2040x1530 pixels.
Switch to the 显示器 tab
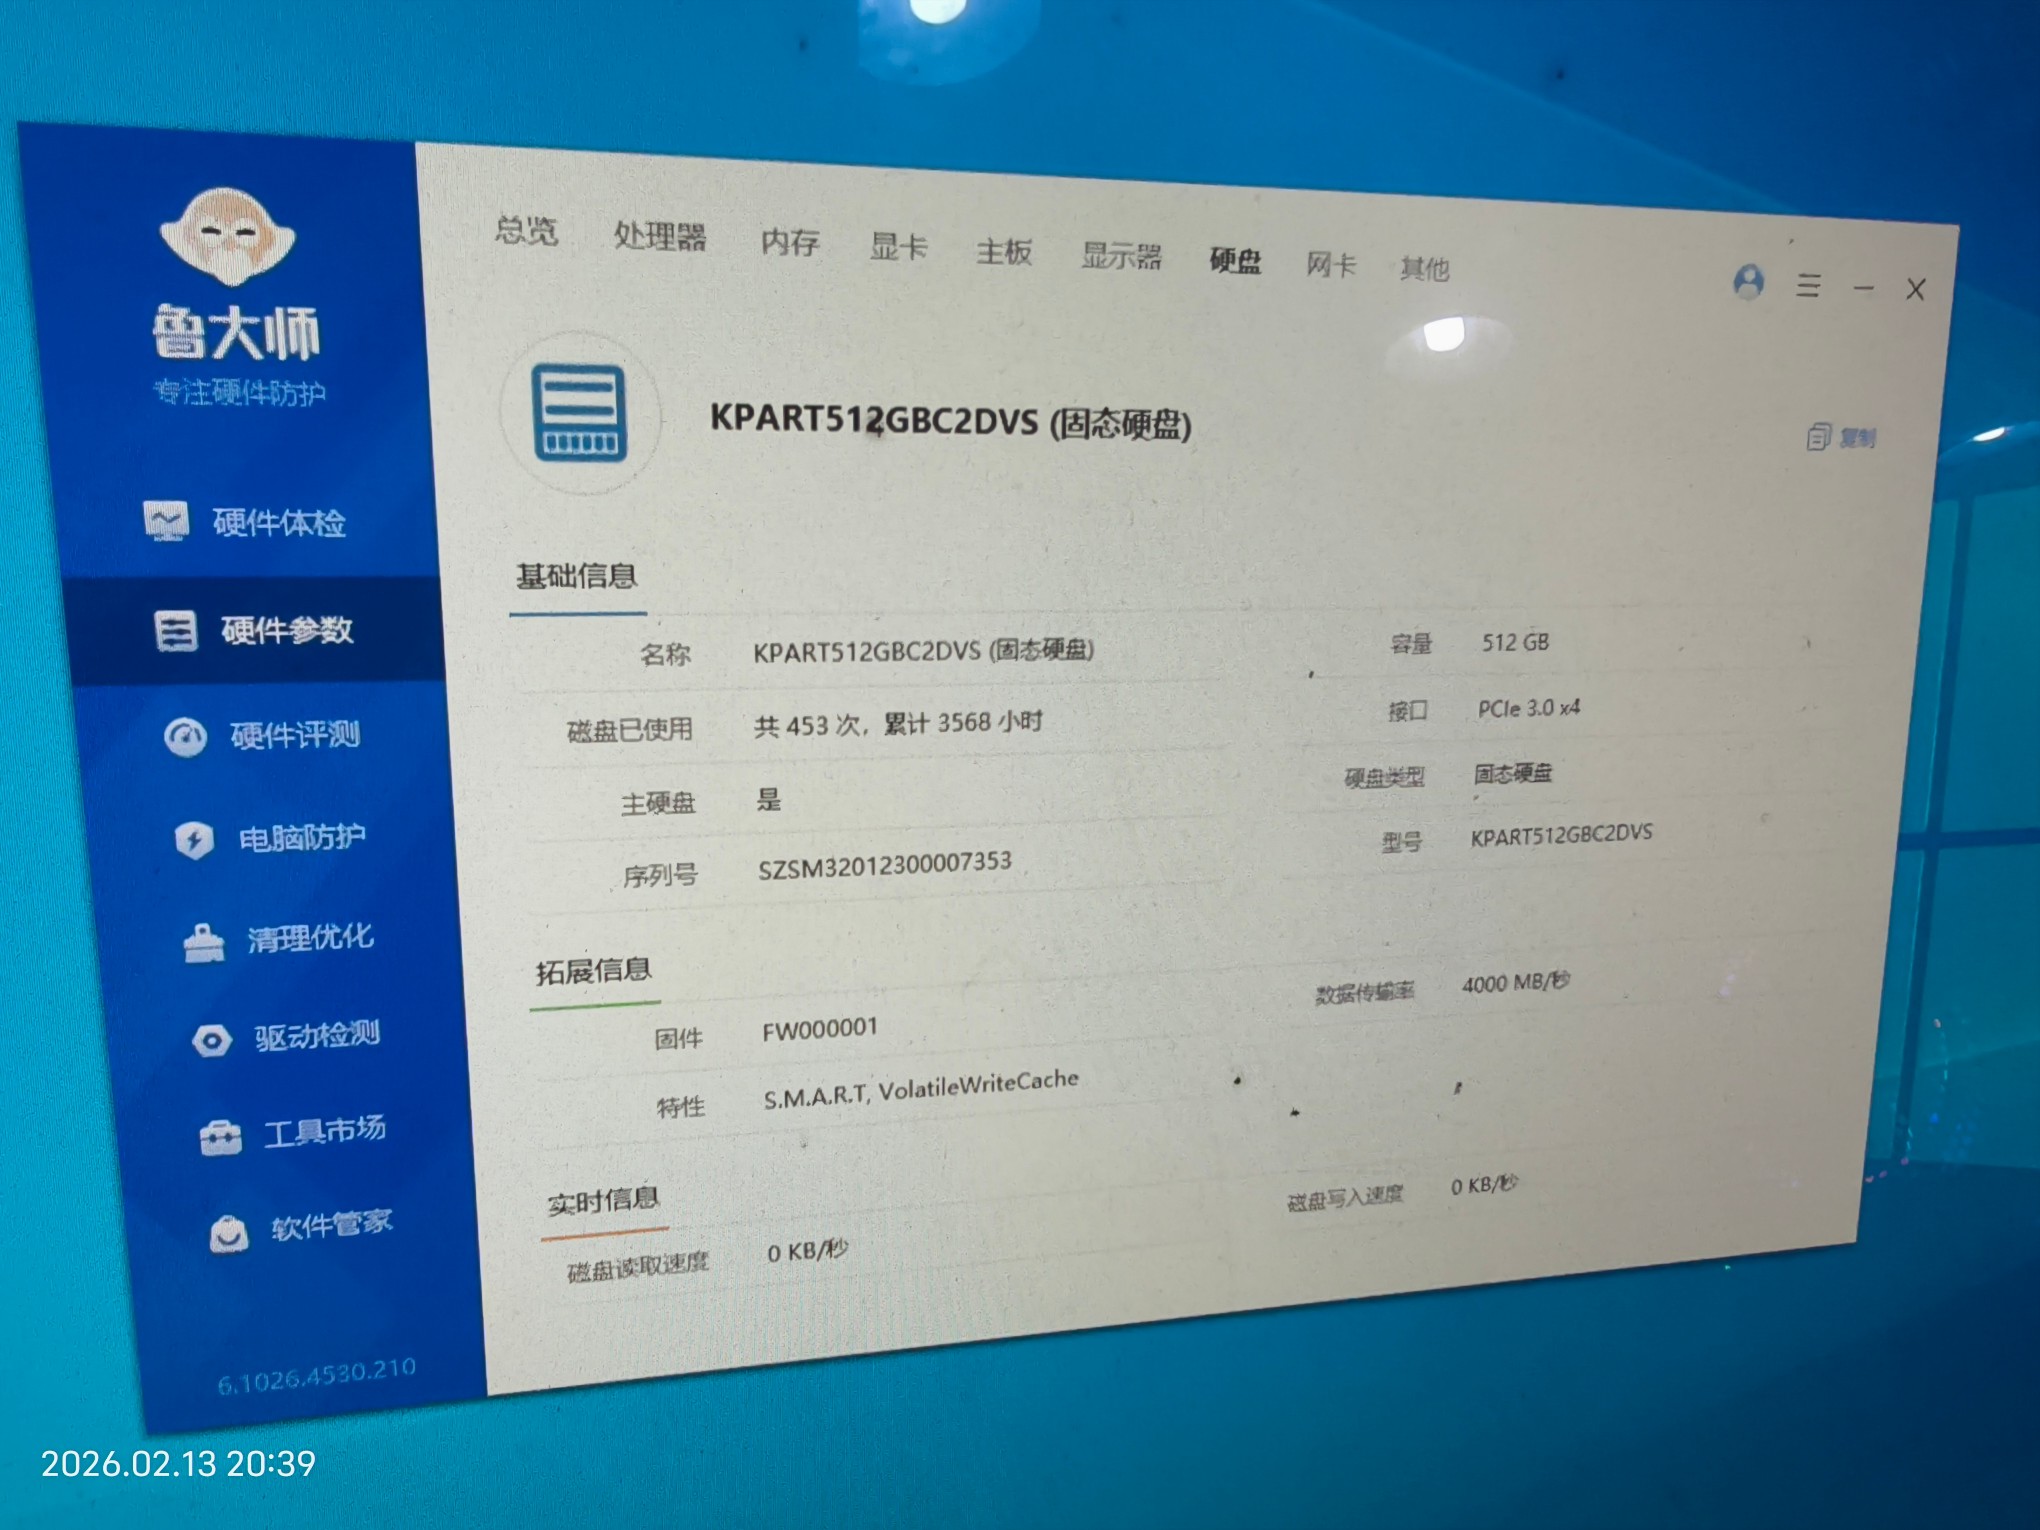click(x=1121, y=257)
